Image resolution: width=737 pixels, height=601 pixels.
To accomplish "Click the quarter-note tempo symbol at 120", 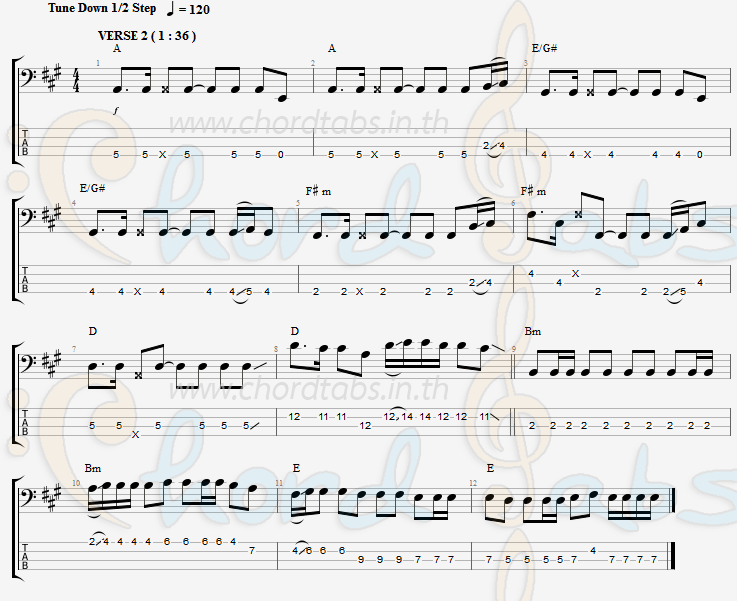I will [171, 9].
